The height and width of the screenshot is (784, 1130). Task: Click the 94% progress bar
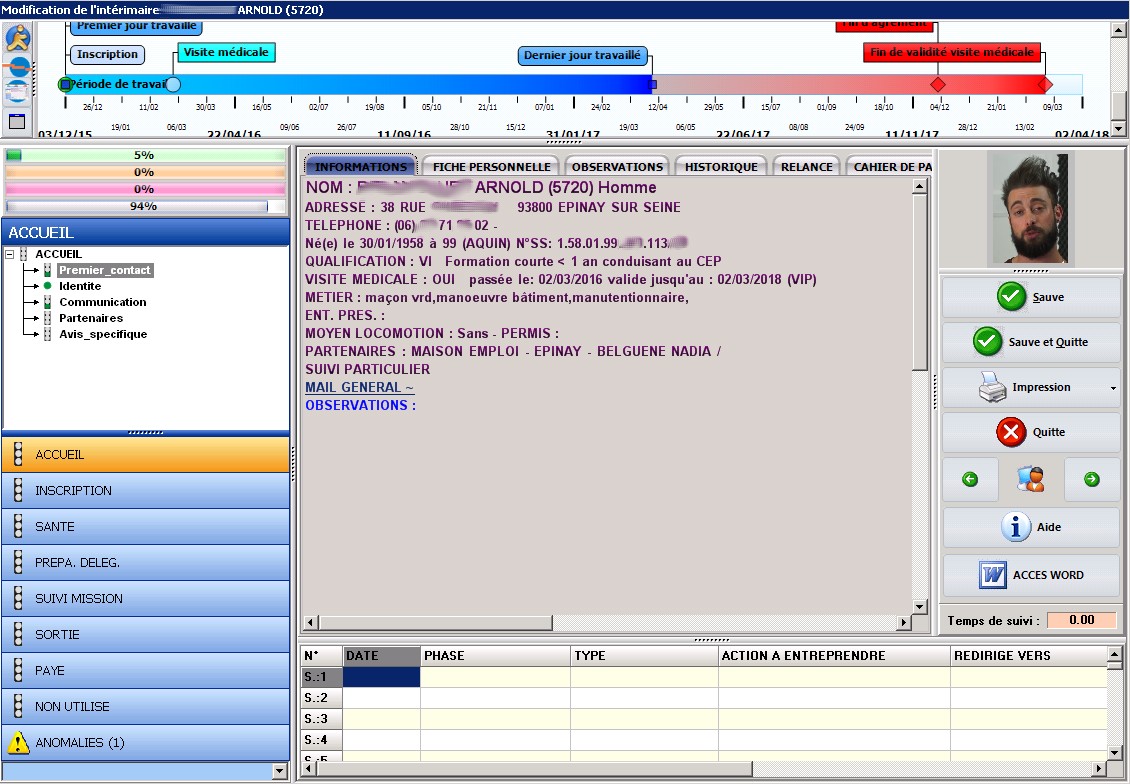coord(144,206)
